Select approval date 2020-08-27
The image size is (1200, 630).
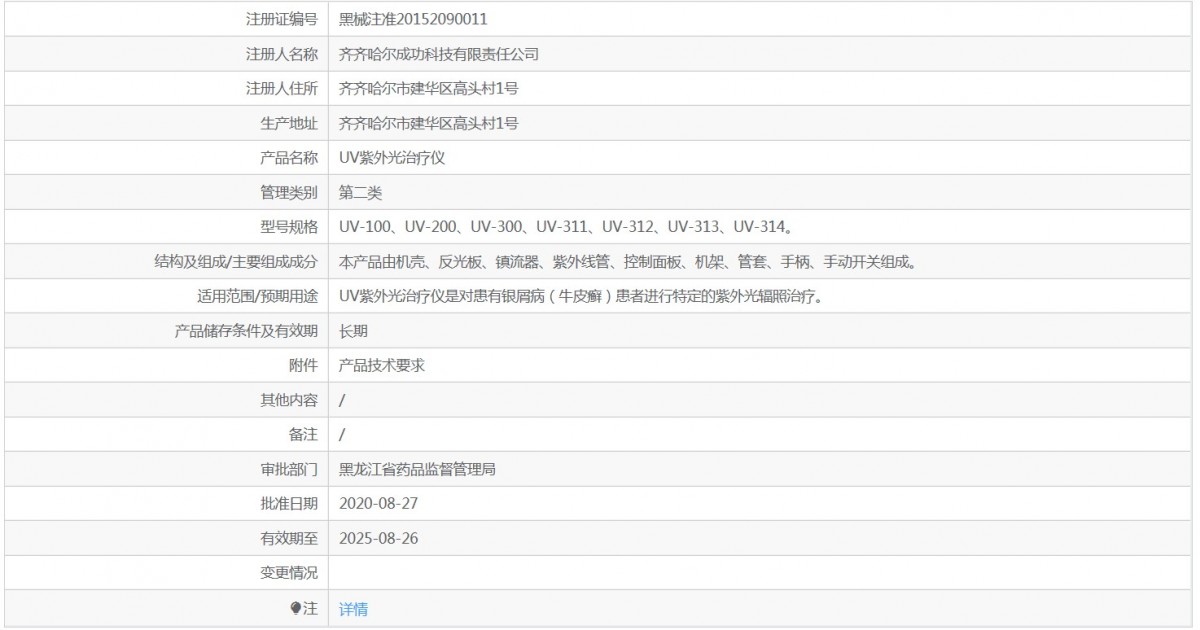point(378,504)
